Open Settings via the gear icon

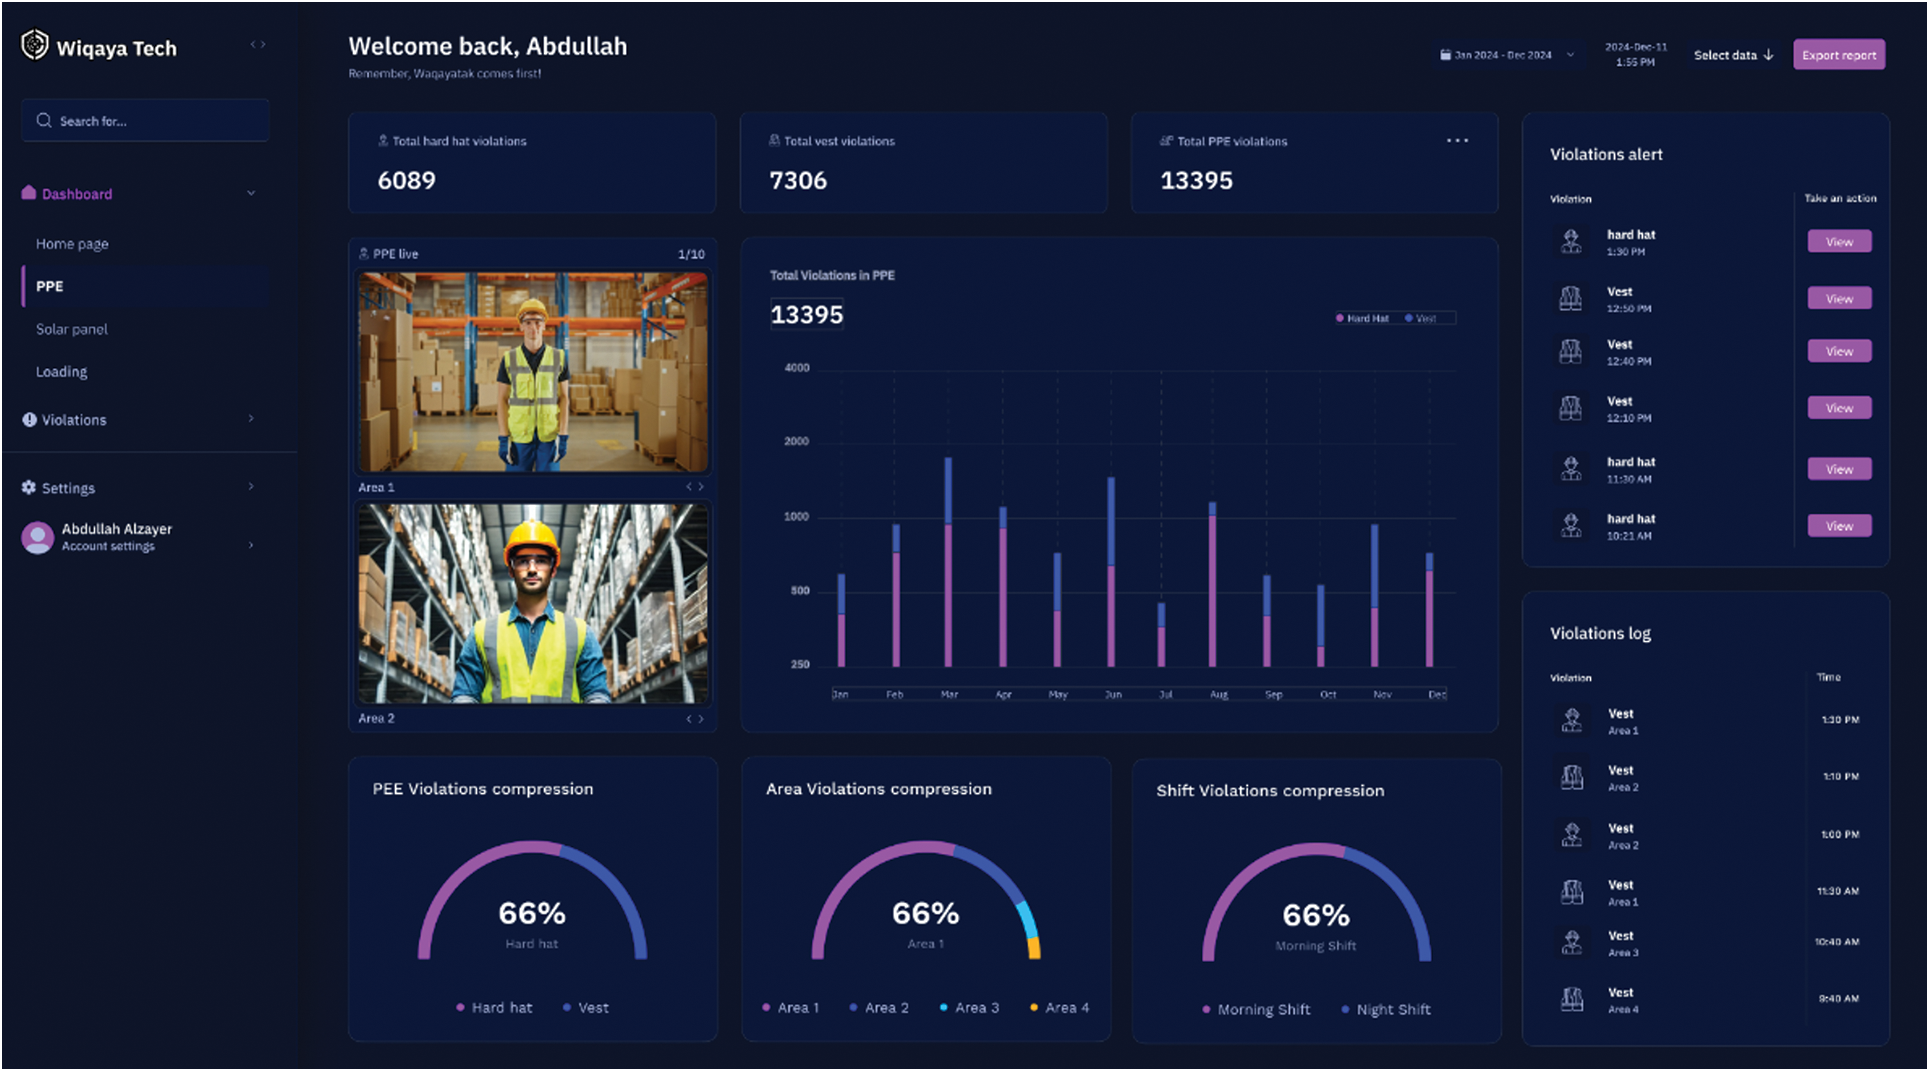pyautogui.click(x=29, y=488)
